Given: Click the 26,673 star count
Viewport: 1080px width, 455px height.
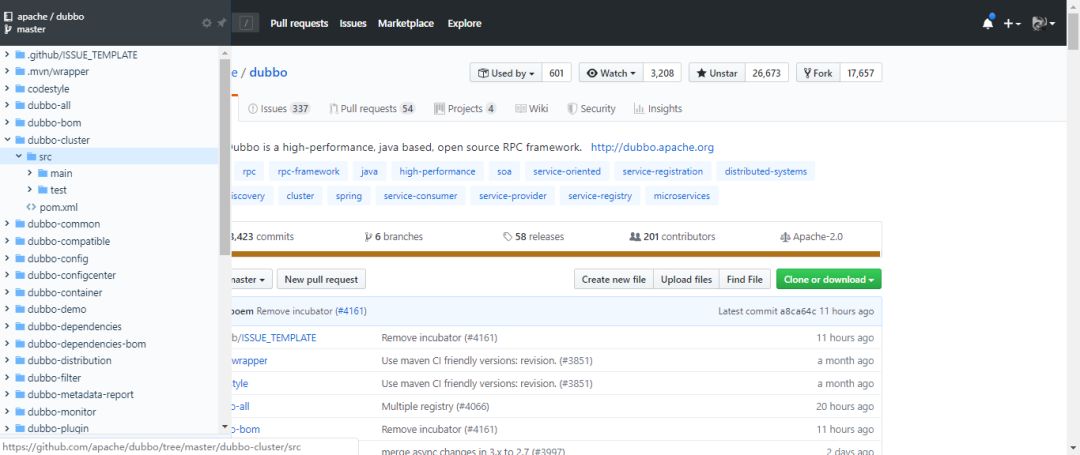Looking at the screenshot, I should tap(767, 73).
